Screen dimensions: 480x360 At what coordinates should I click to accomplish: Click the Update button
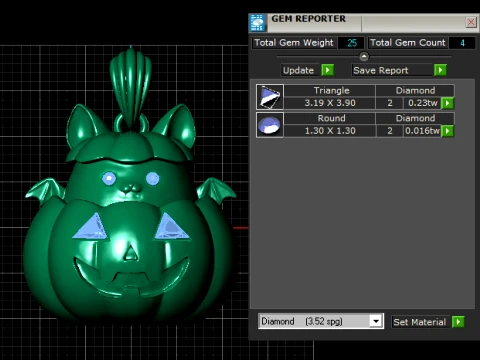pos(299,70)
